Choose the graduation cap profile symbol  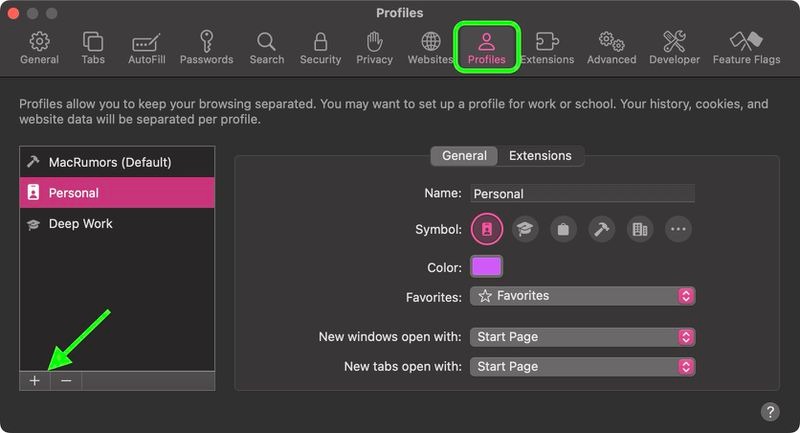tap(525, 229)
